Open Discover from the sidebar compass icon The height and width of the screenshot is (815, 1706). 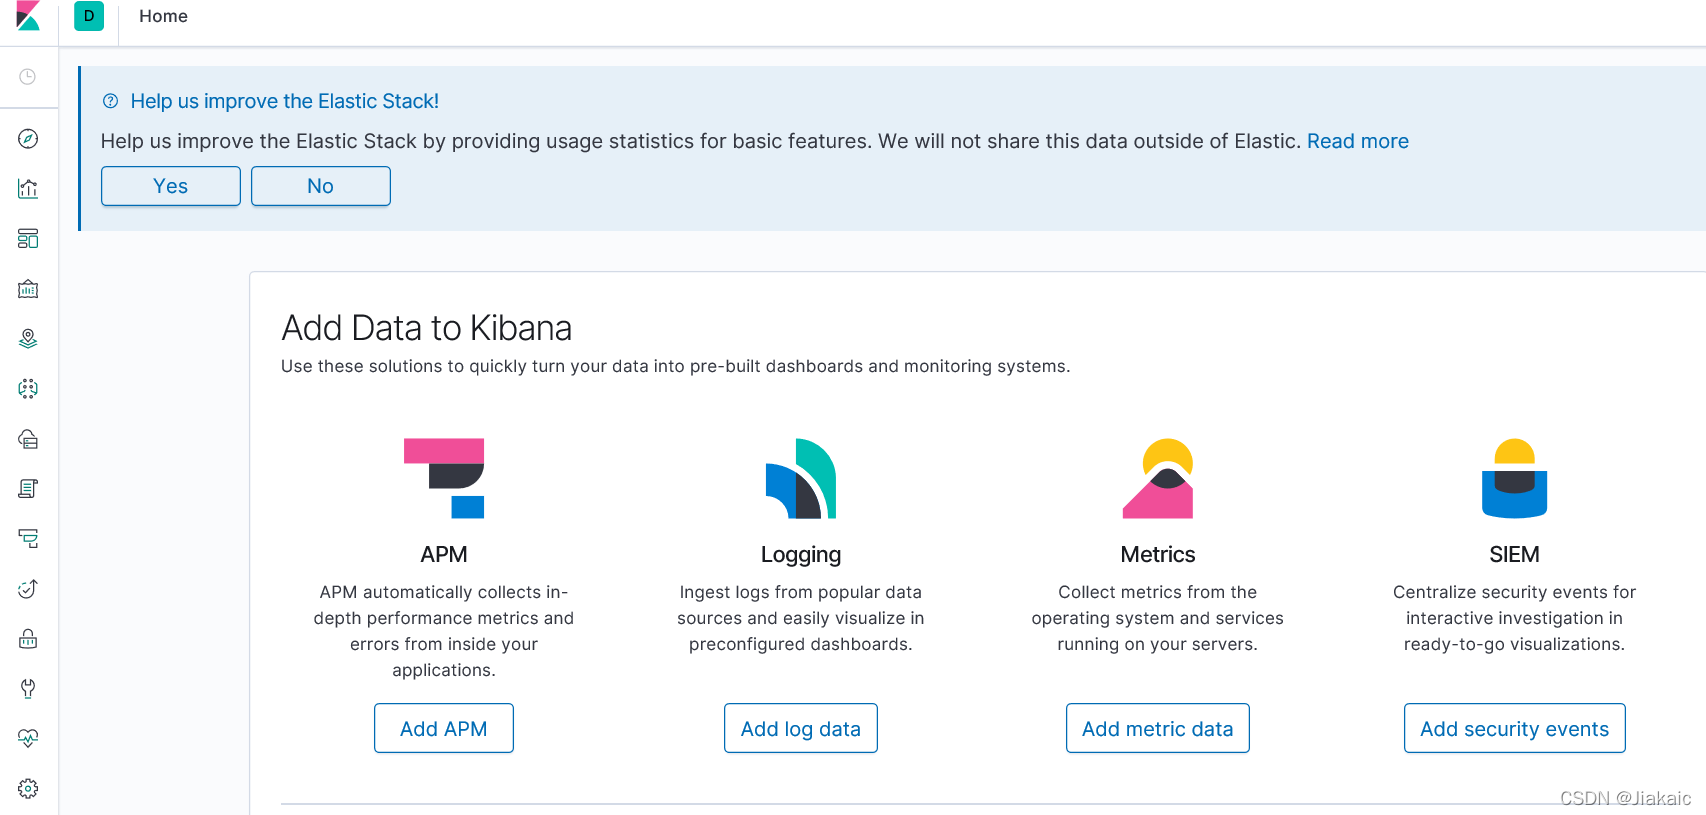coord(28,139)
